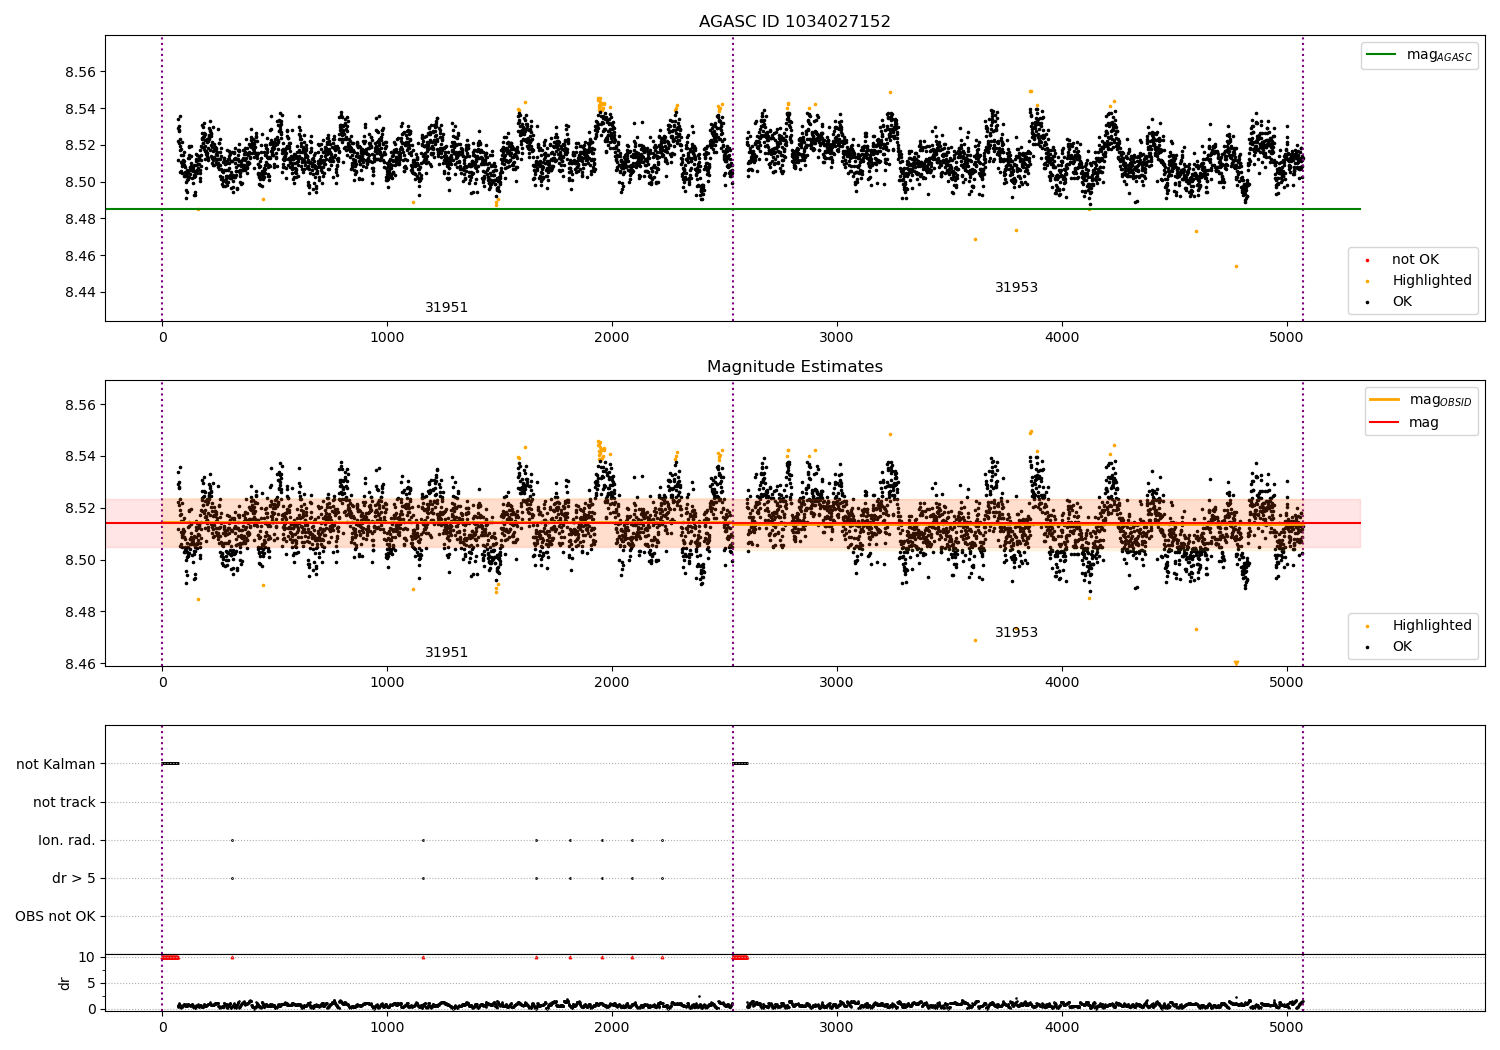This screenshot has height=1050, width=1500.
Task: Select the mag AGASC legend entry label
Action: point(1439,55)
